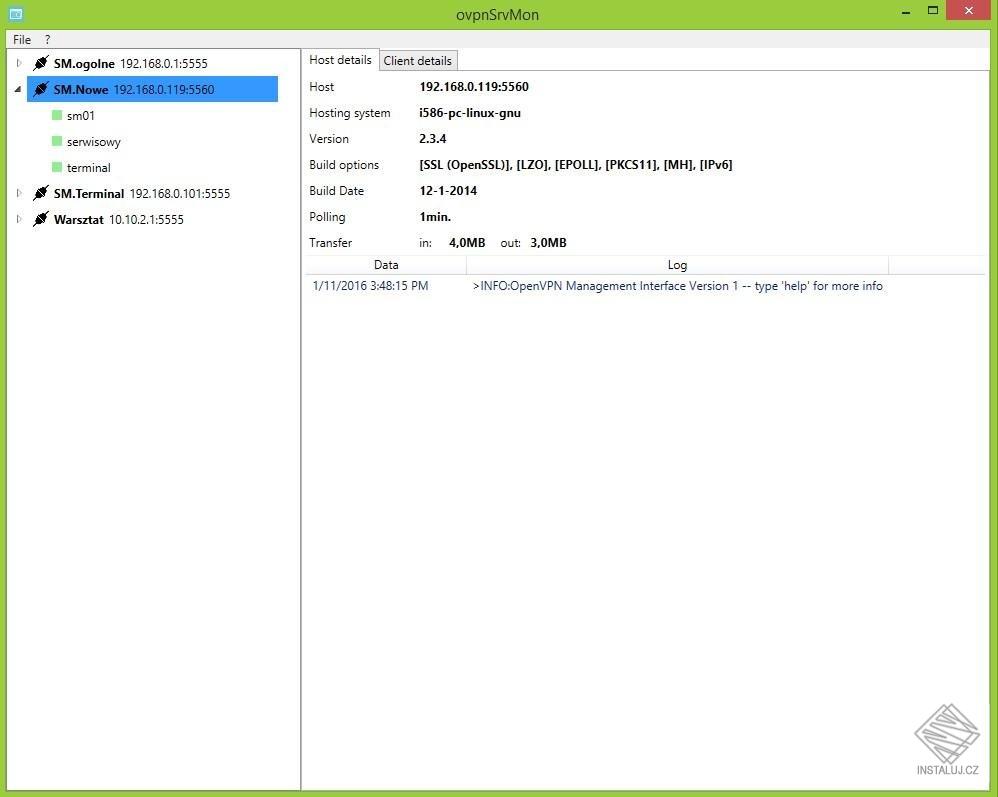Click the plug icon beside SM.Terminal

[41, 193]
